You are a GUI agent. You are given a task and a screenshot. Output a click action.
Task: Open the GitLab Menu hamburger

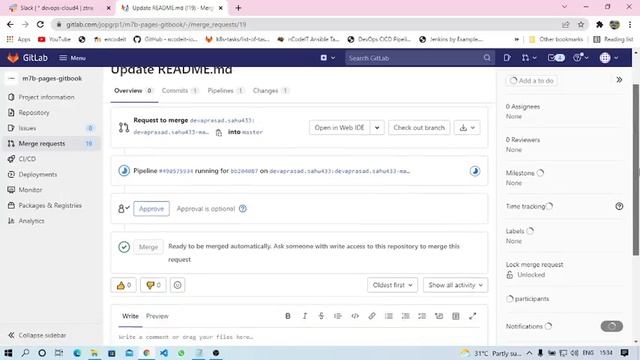coord(72,58)
